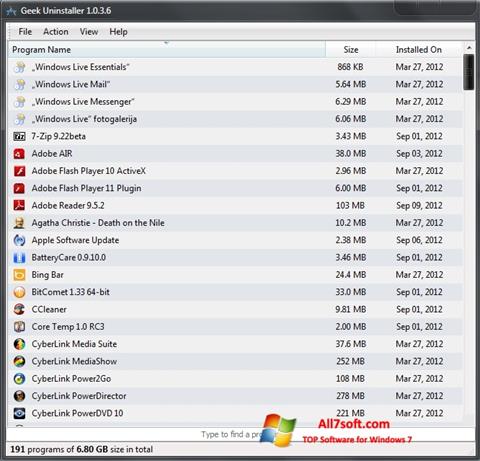Sort by Size column header
The height and width of the screenshot is (461, 480).
tap(350, 50)
